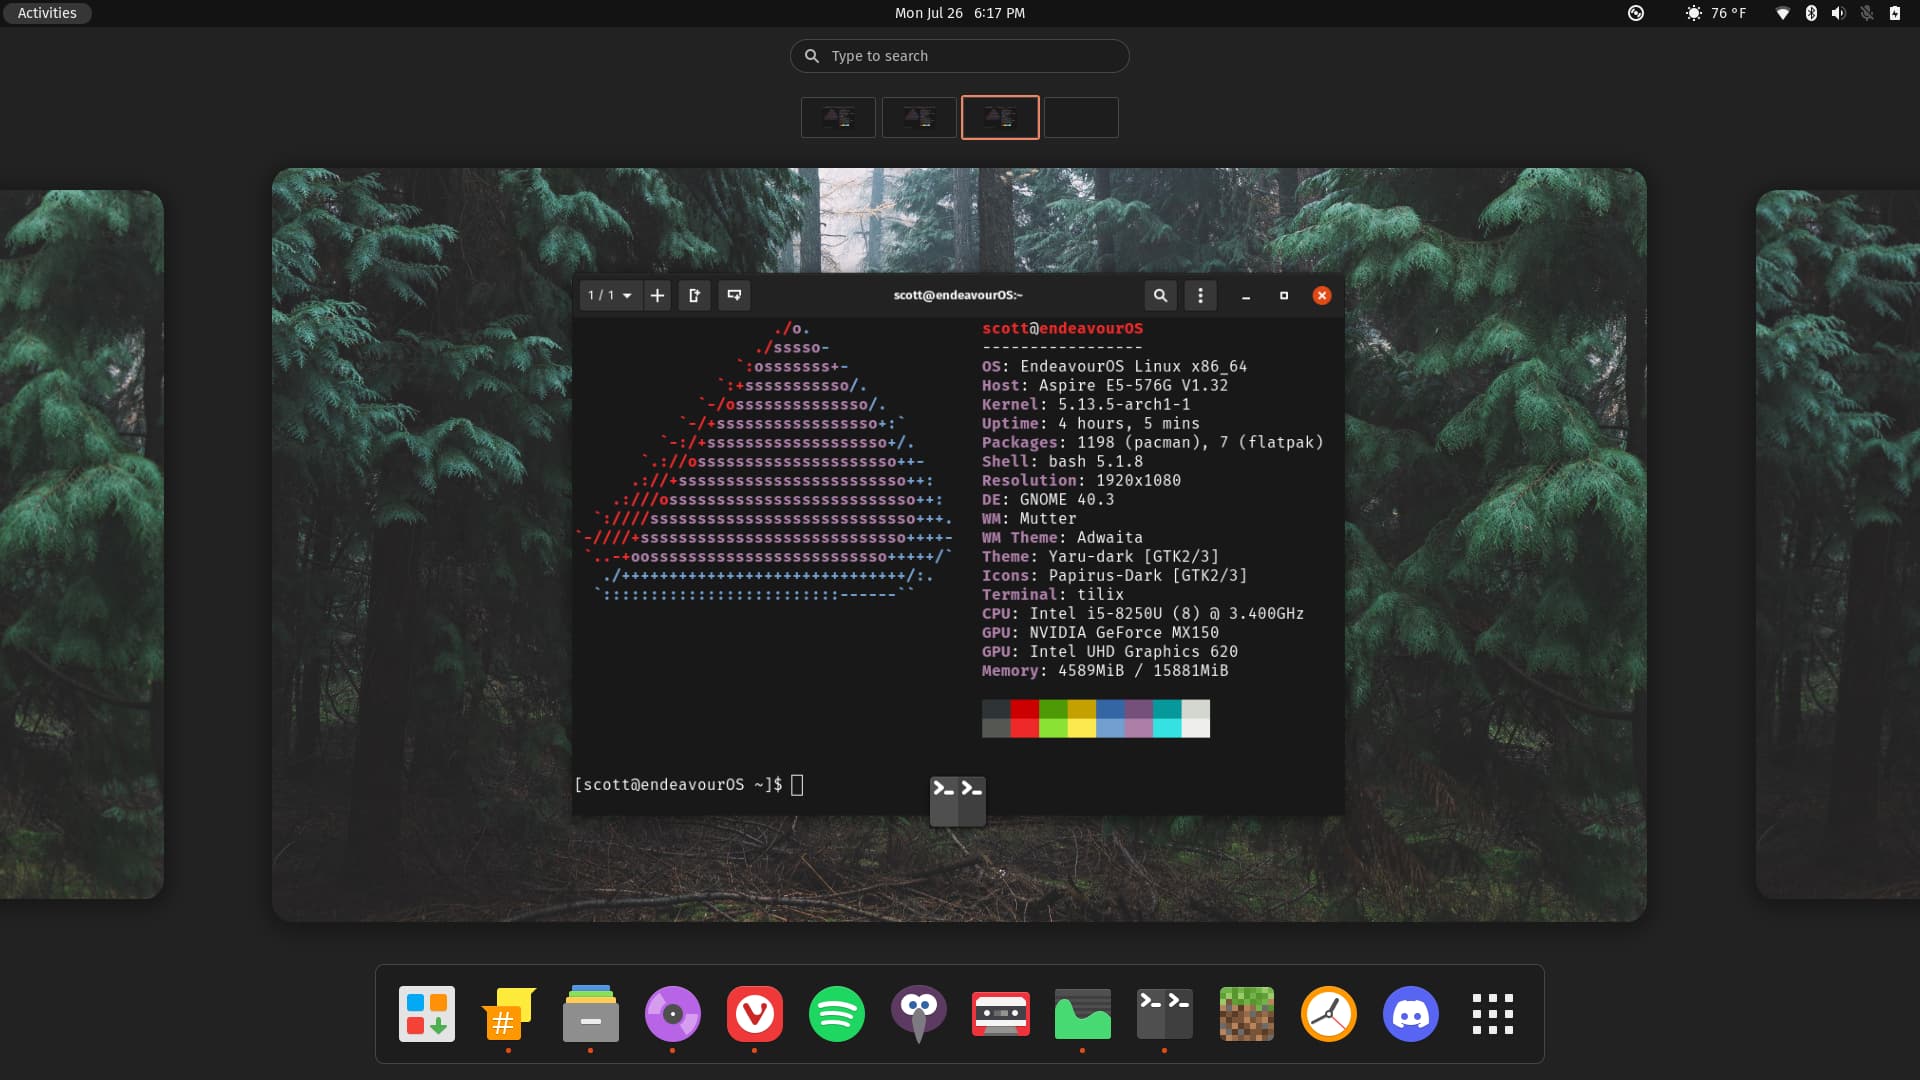Click the 'Icons: Papirus-Dark [GTK2/3]' line
Viewport: 1920px width, 1080px height.
pos(1114,575)
